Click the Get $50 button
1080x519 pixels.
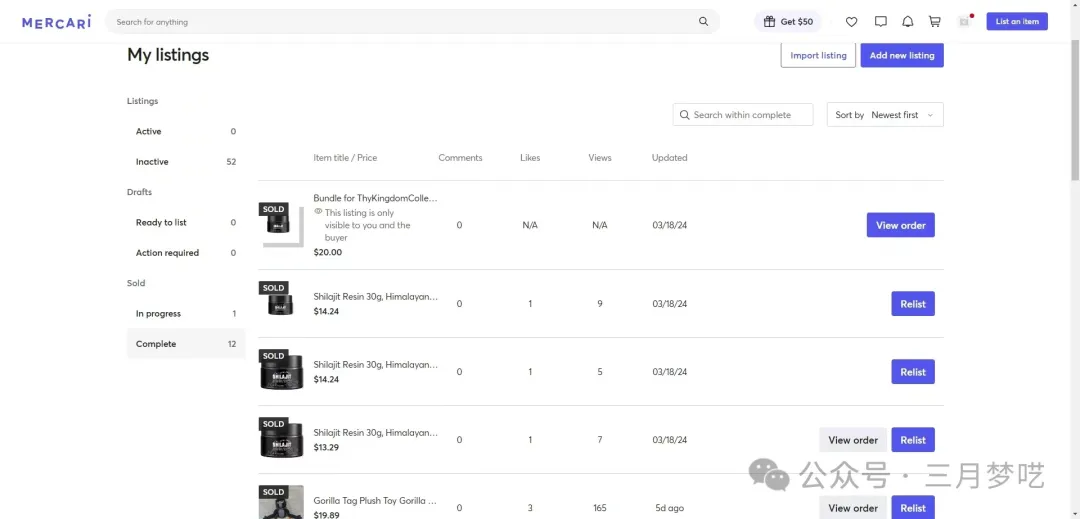pos(788,21)
